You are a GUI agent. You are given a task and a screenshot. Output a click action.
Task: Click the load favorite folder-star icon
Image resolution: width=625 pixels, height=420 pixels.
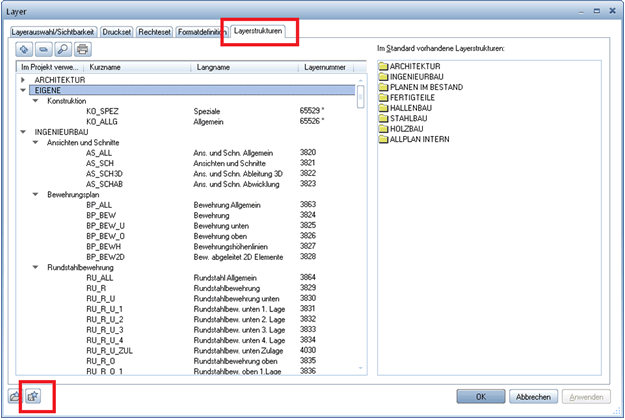tap(14, 396)
